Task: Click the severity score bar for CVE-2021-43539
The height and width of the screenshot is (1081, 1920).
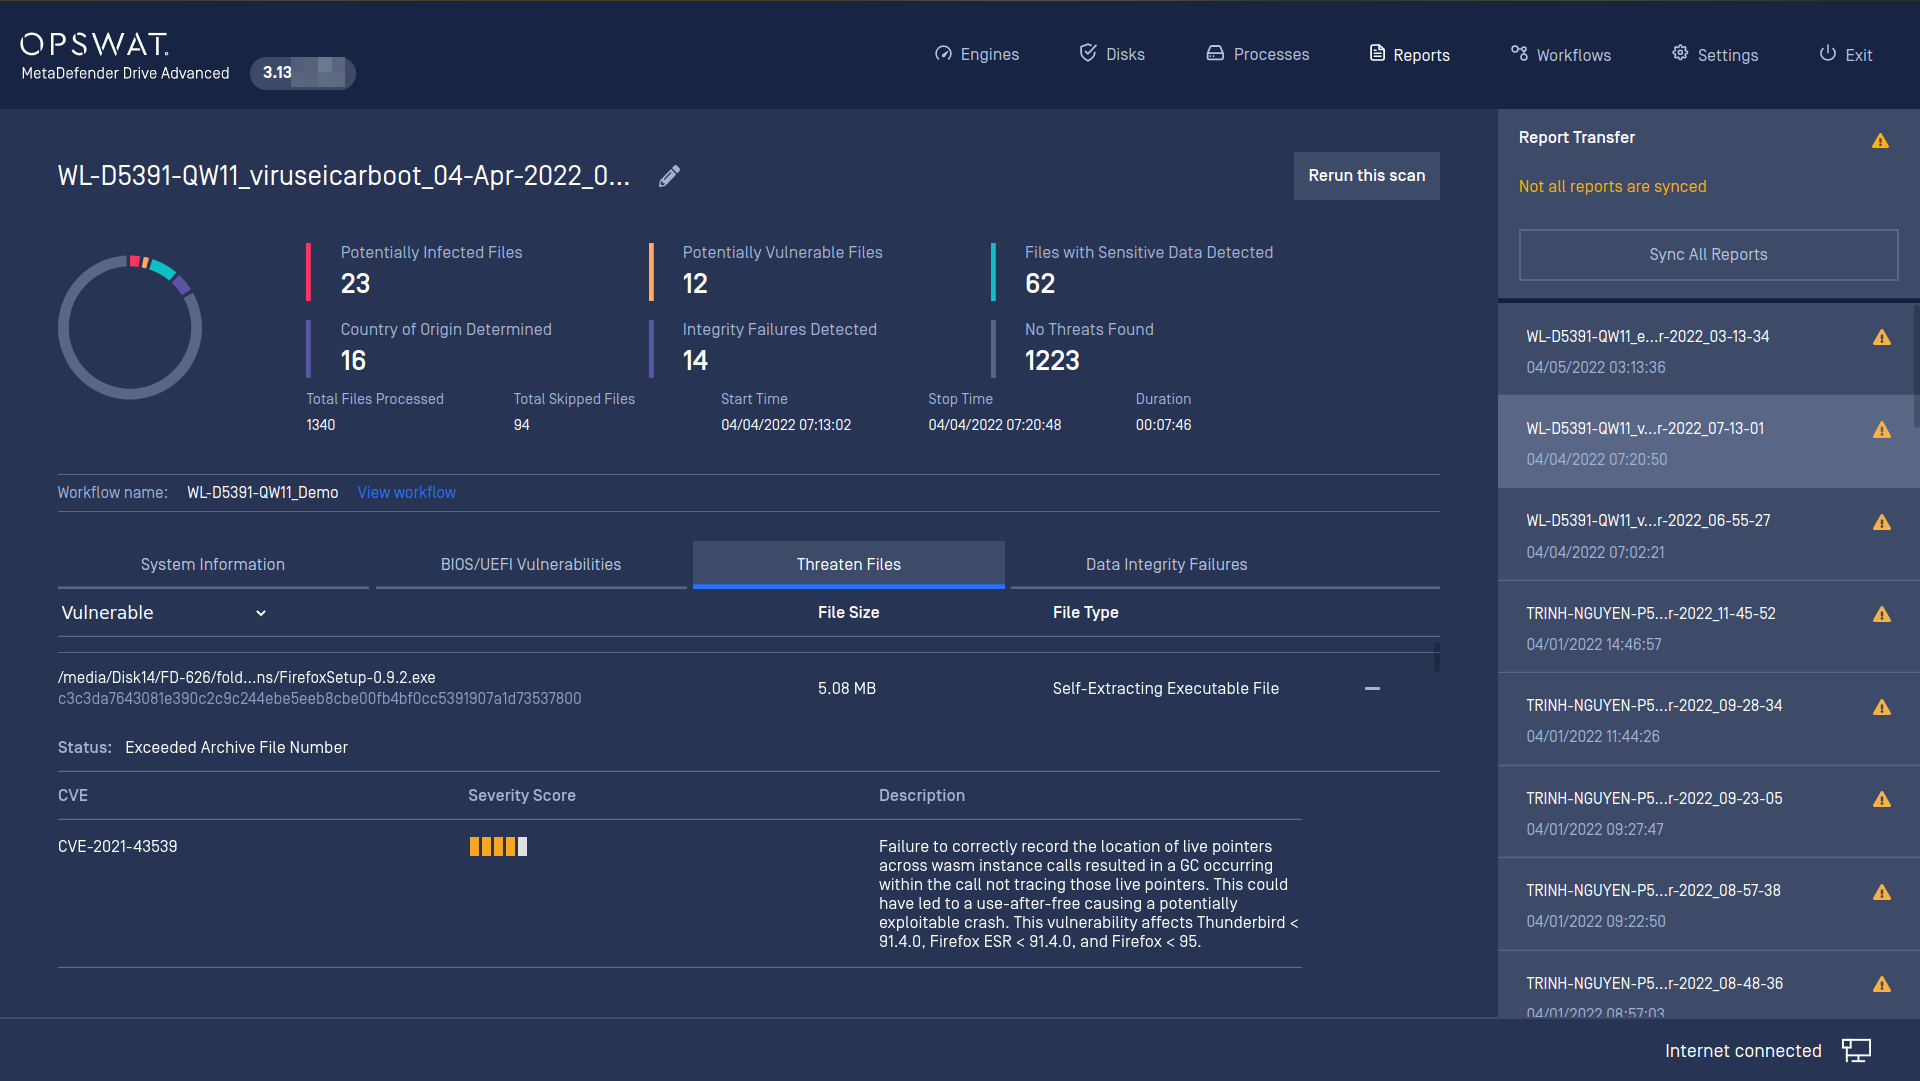Action: click(498, 847)
